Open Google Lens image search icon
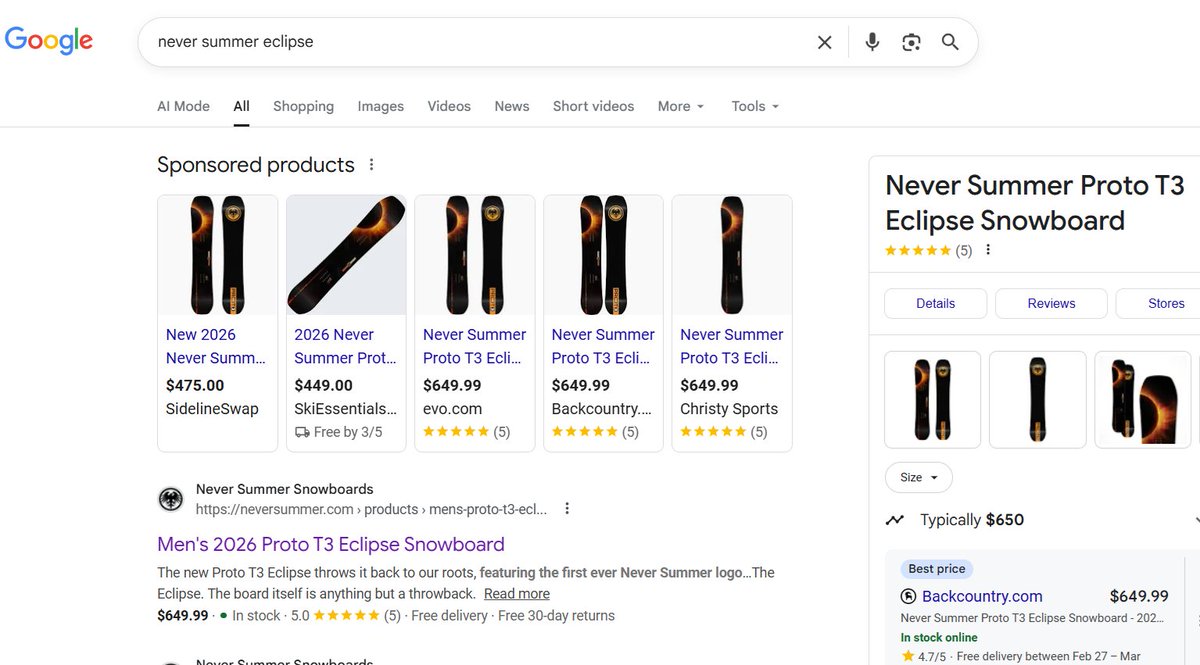Screen dimensions: 1200x665 pos(911,42)
